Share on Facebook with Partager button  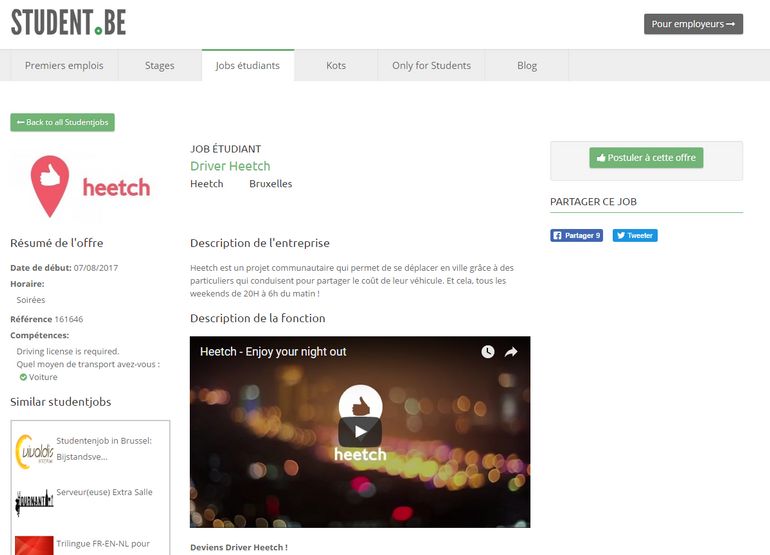coord(577,235)
